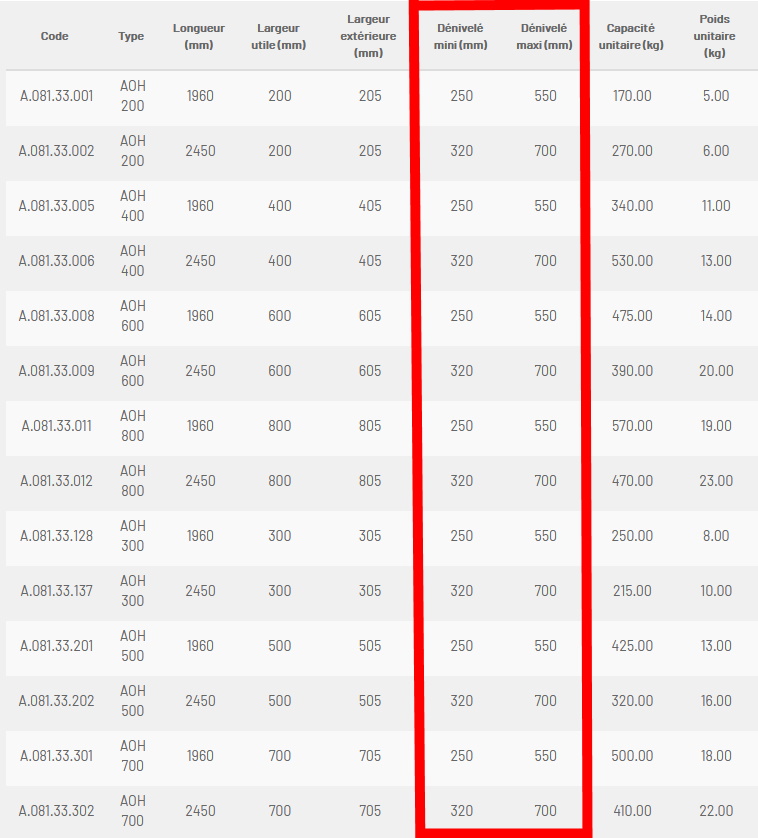Click the Largeur utile (mm) header
The height and width of the screenshot is (838, 758).
click(279, 36)
